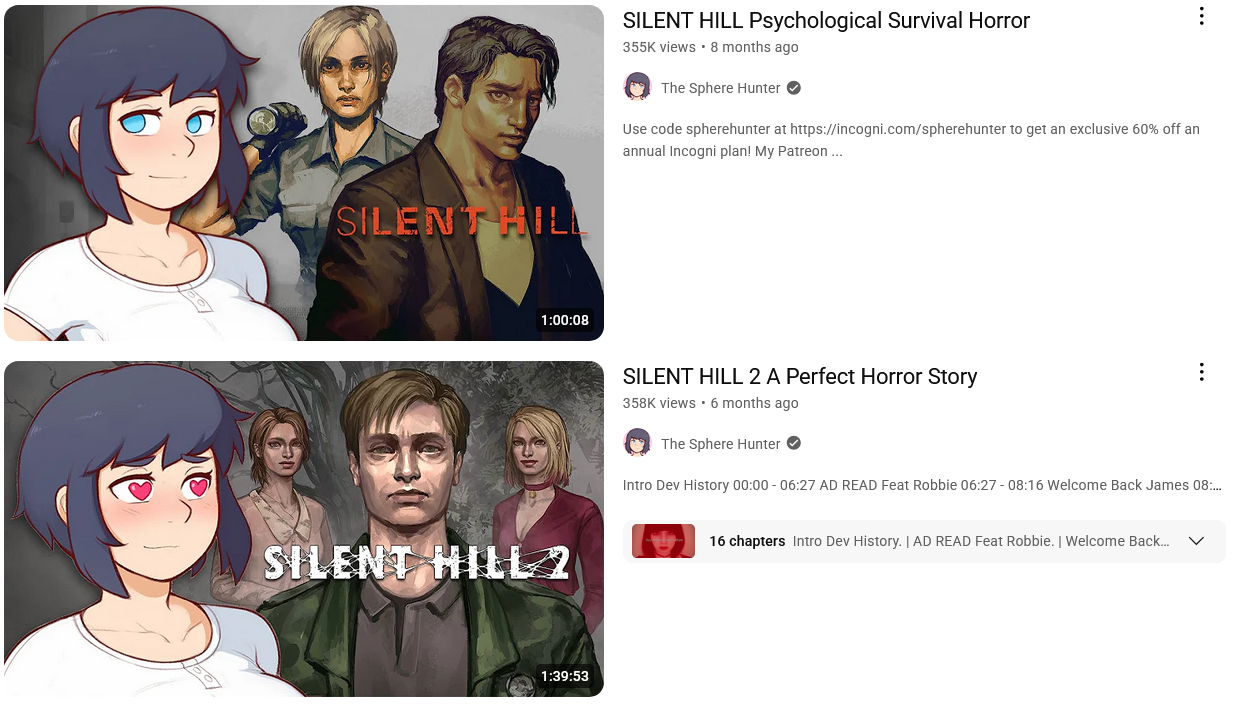Image resolution: width=1245 pixels, height=711 pixels.
Task: Click the Intro Dev History description text
Action: coord(922,485)
